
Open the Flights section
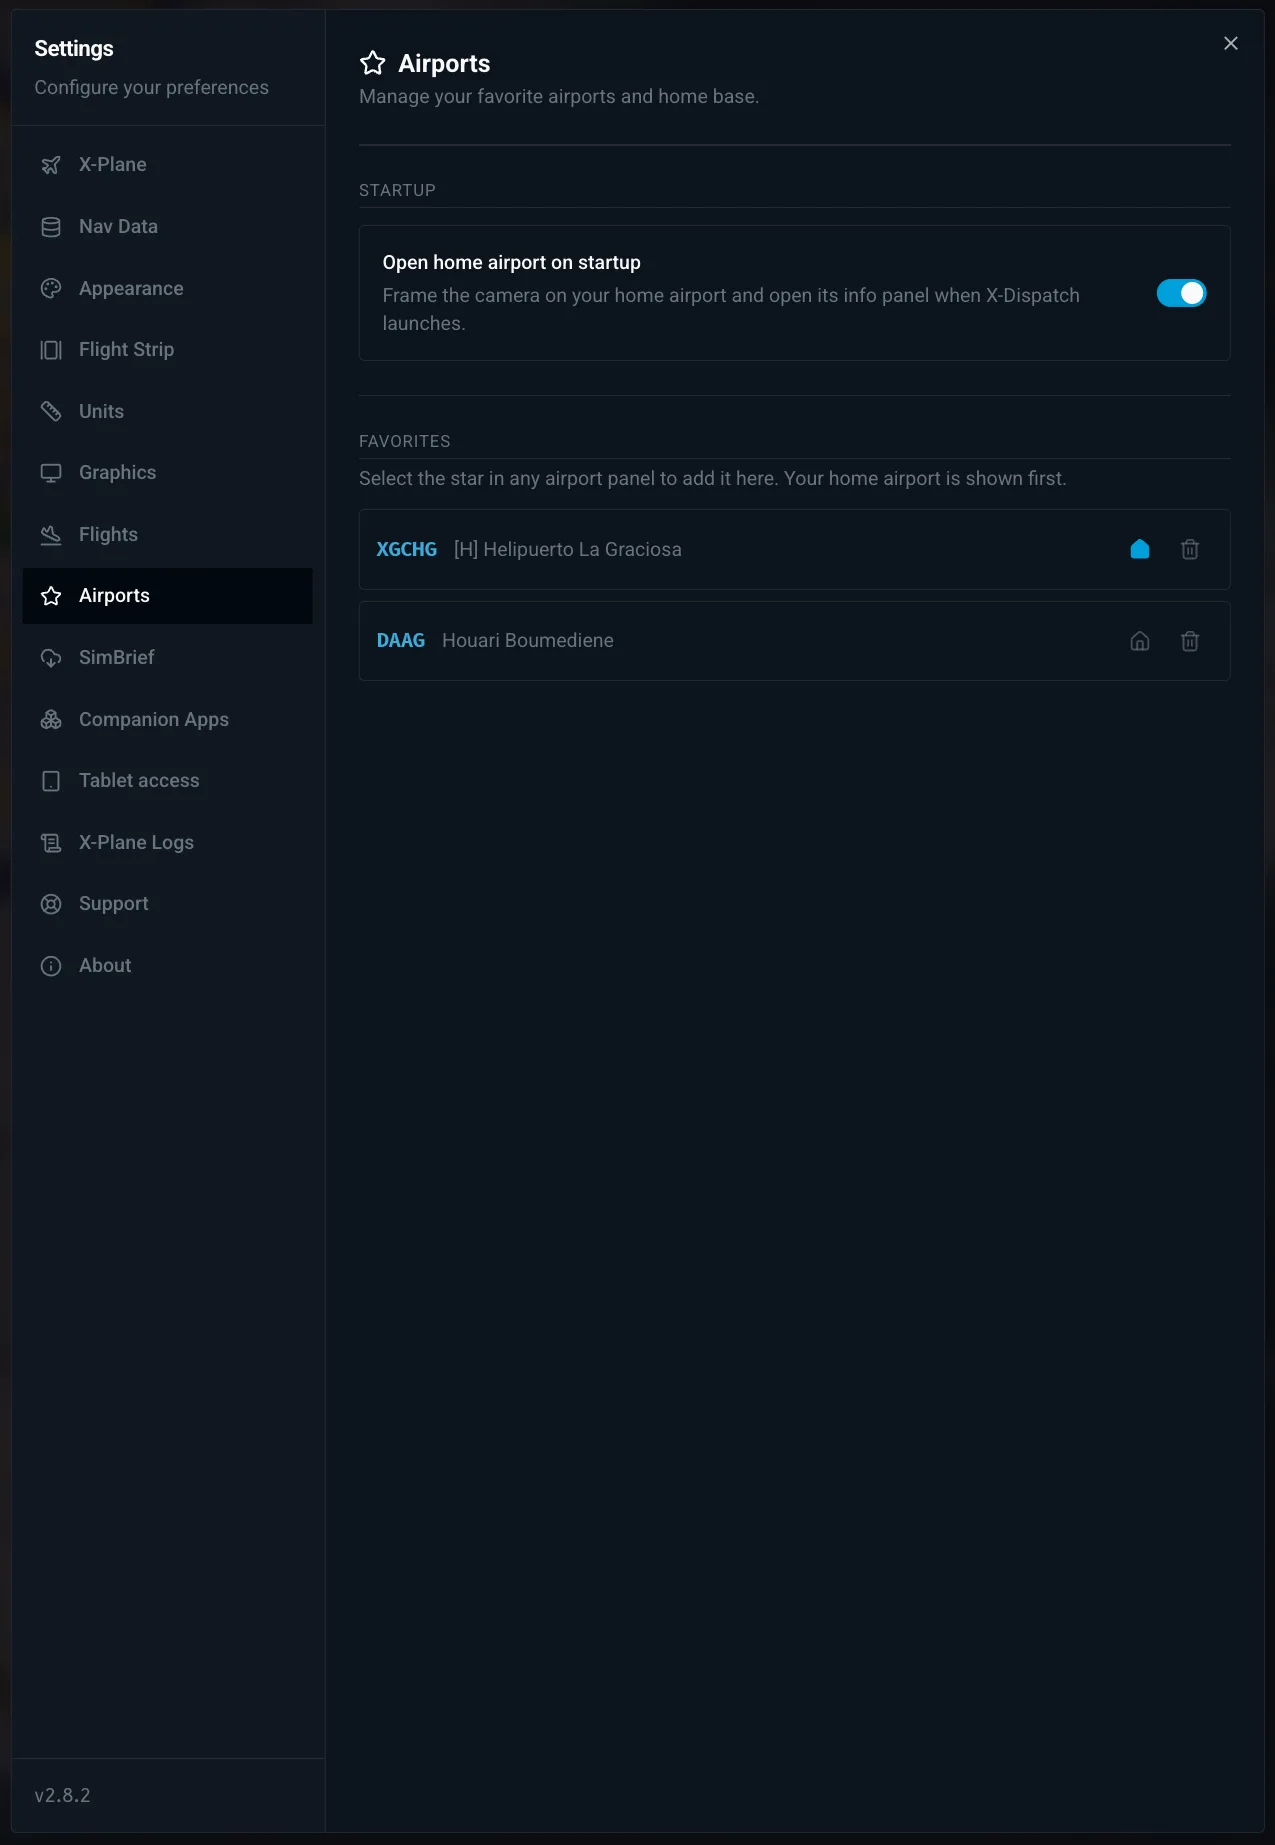168,535
